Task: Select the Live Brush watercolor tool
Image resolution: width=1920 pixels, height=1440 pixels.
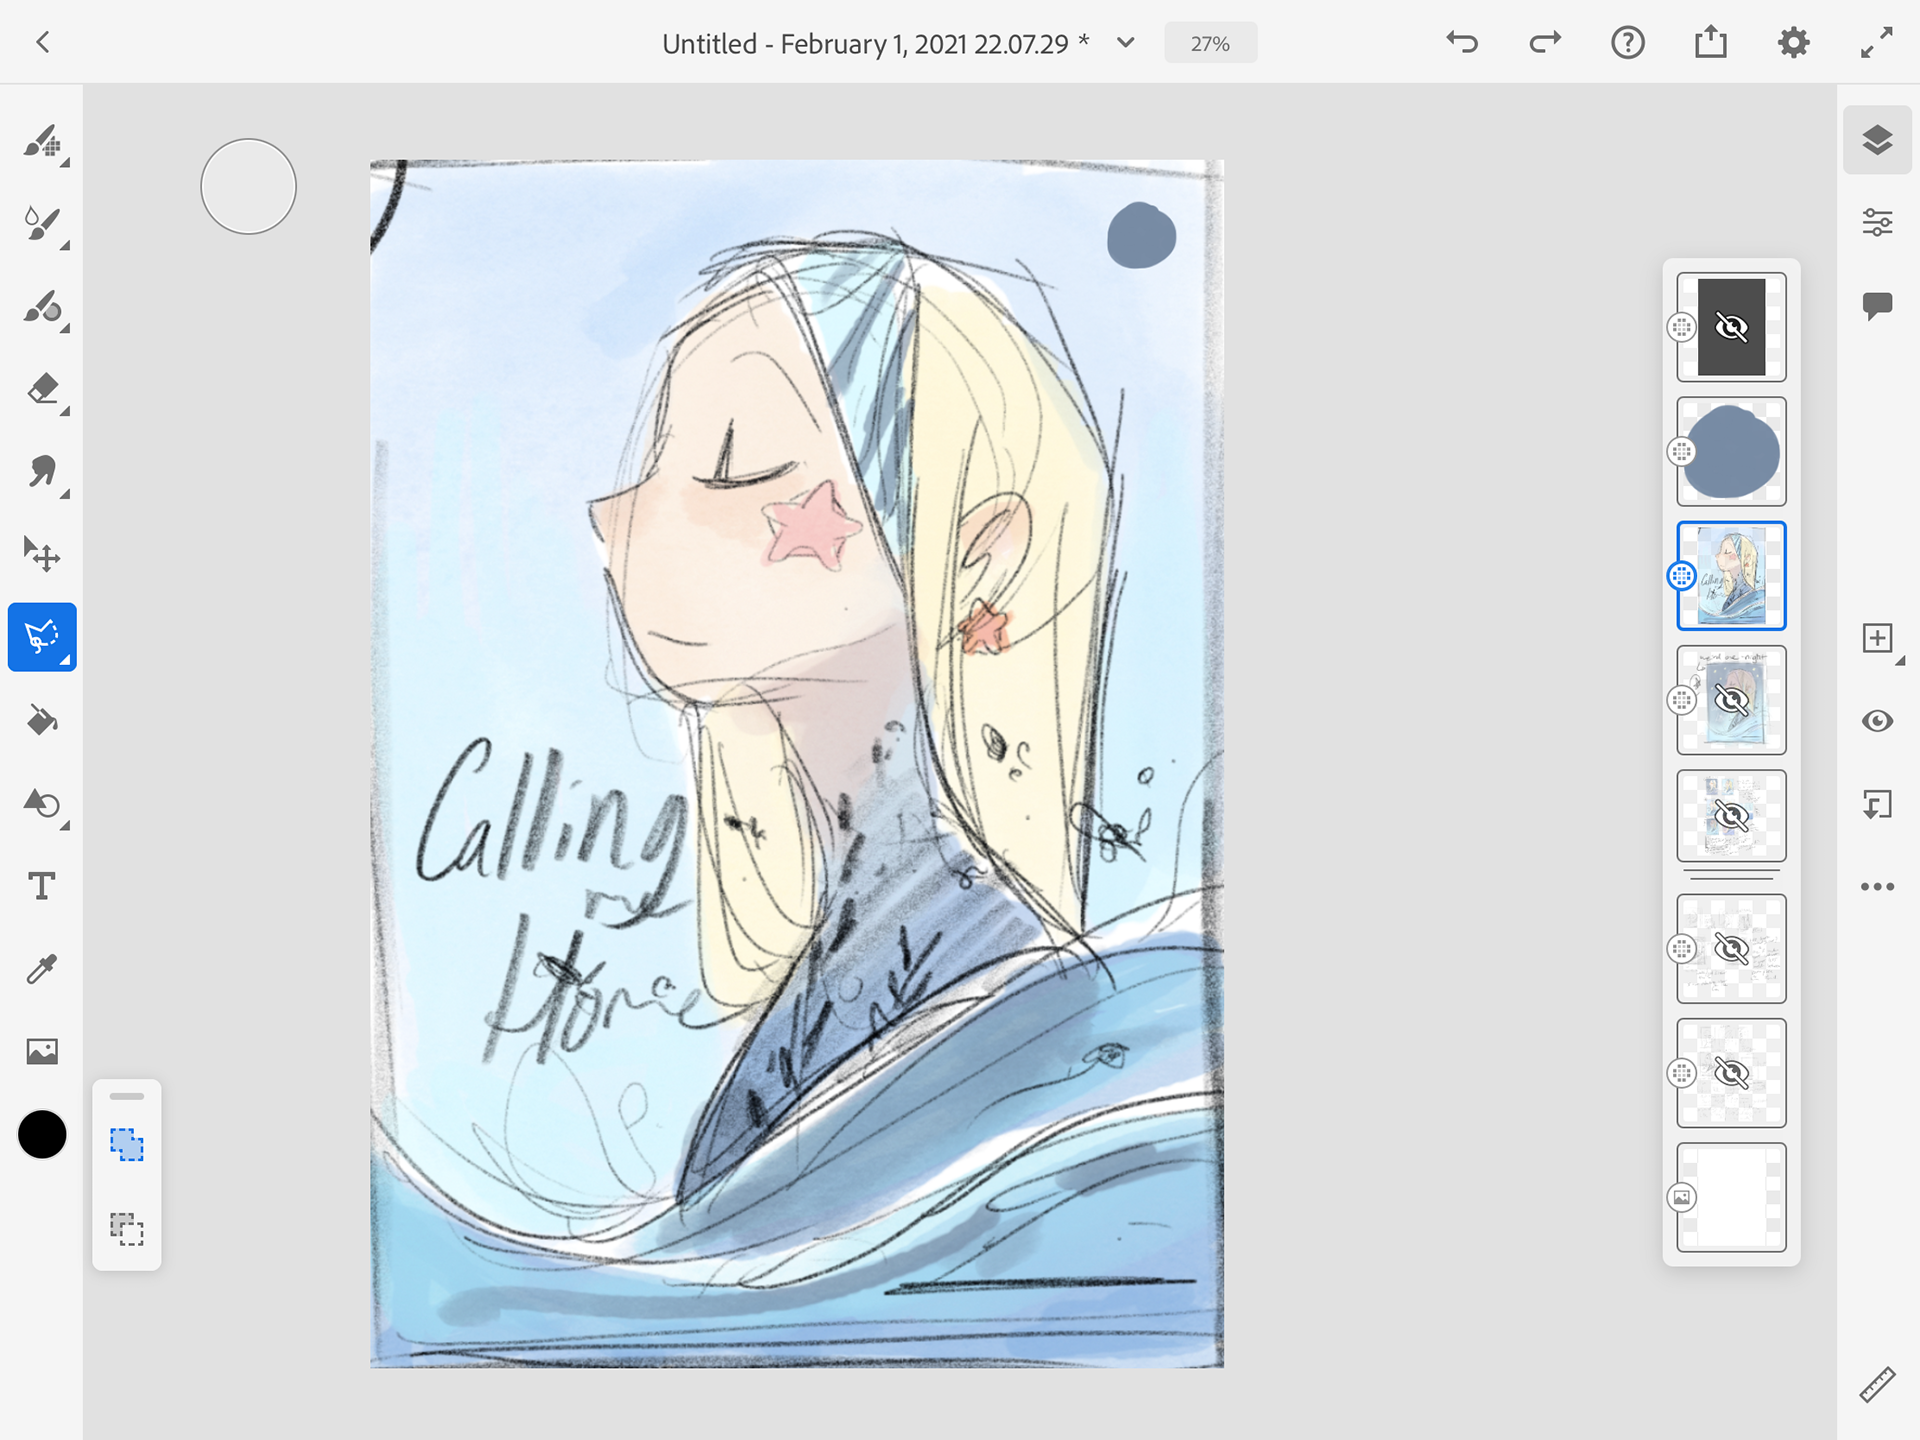Action: point(42,225)
